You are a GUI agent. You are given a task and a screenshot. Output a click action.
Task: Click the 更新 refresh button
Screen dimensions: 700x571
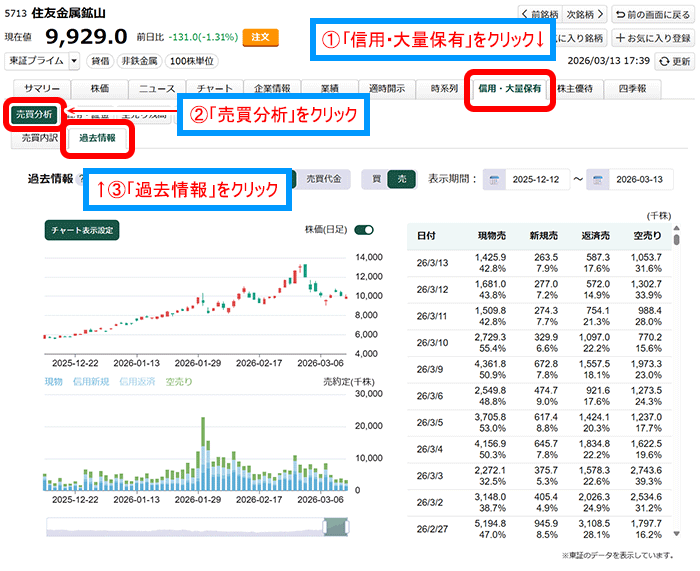pyautogui.click(x=674, y=61)
